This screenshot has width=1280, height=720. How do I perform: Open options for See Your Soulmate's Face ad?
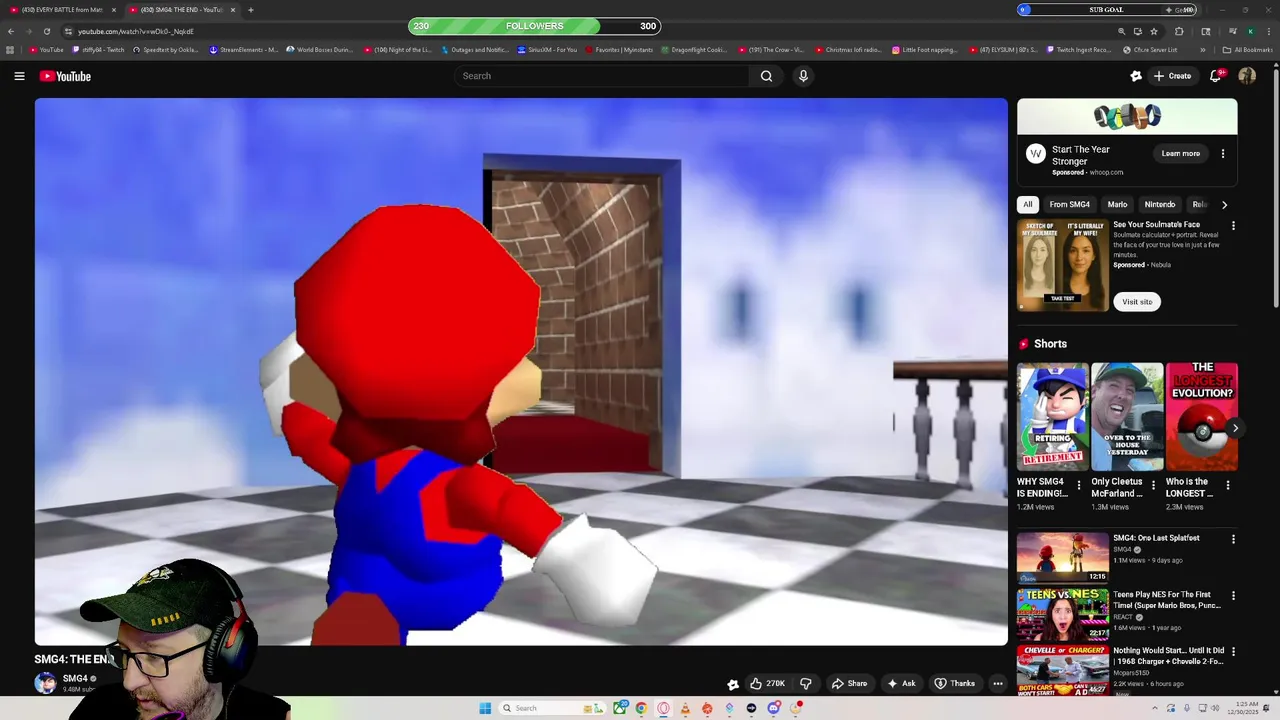pyautogui.click(x=1233, y=226)
